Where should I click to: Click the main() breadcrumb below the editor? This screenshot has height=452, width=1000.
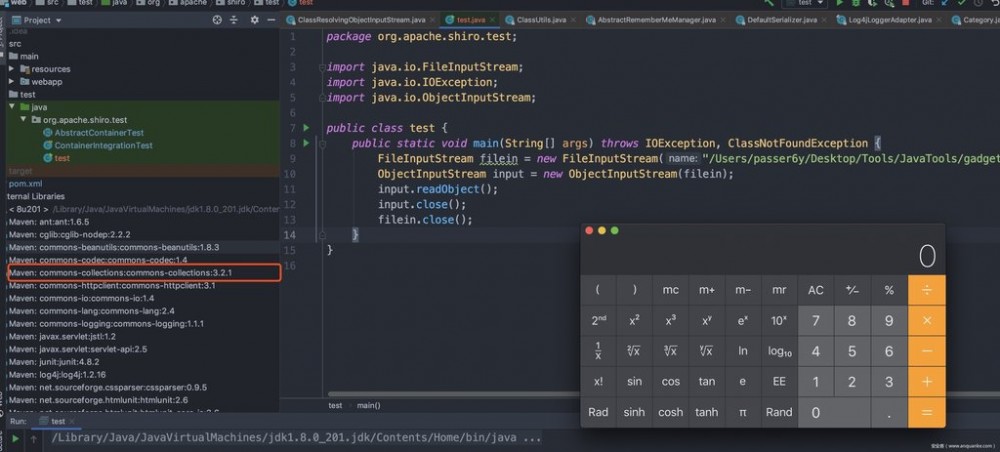point(368,405)
